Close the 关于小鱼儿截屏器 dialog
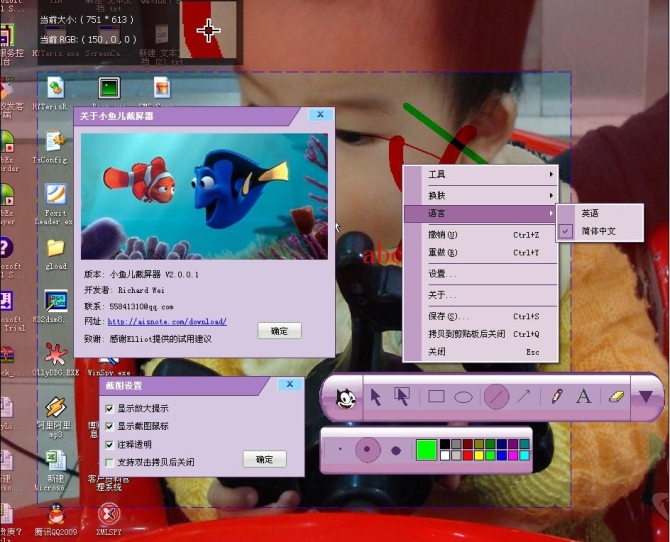 [x=320, y=114]
